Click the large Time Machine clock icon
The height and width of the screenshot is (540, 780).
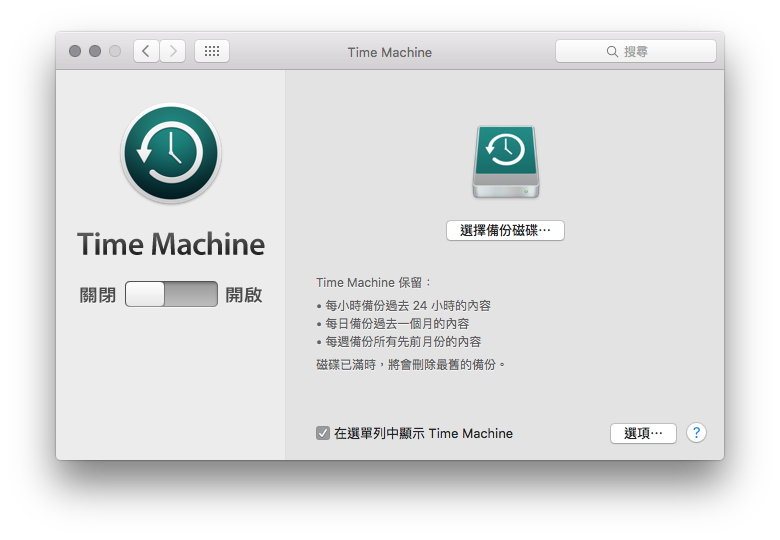pos(171,153)
